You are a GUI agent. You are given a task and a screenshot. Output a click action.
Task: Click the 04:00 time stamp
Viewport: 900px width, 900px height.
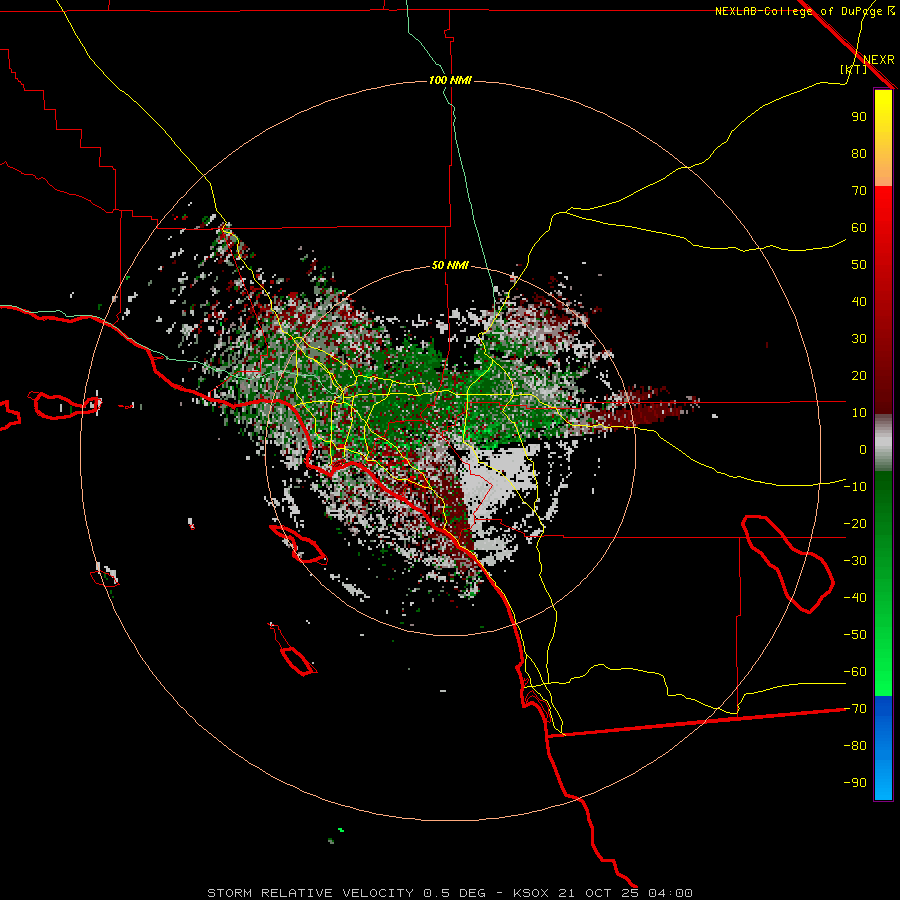pyautogui.click(x=670, y=893)
